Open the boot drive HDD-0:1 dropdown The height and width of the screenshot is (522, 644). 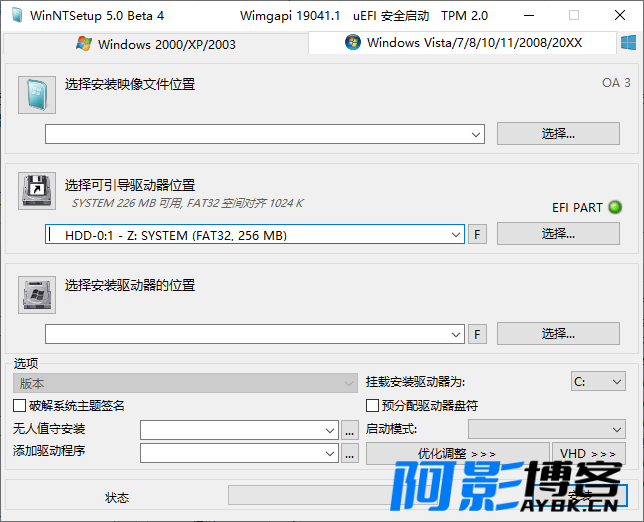click(455, 235)
